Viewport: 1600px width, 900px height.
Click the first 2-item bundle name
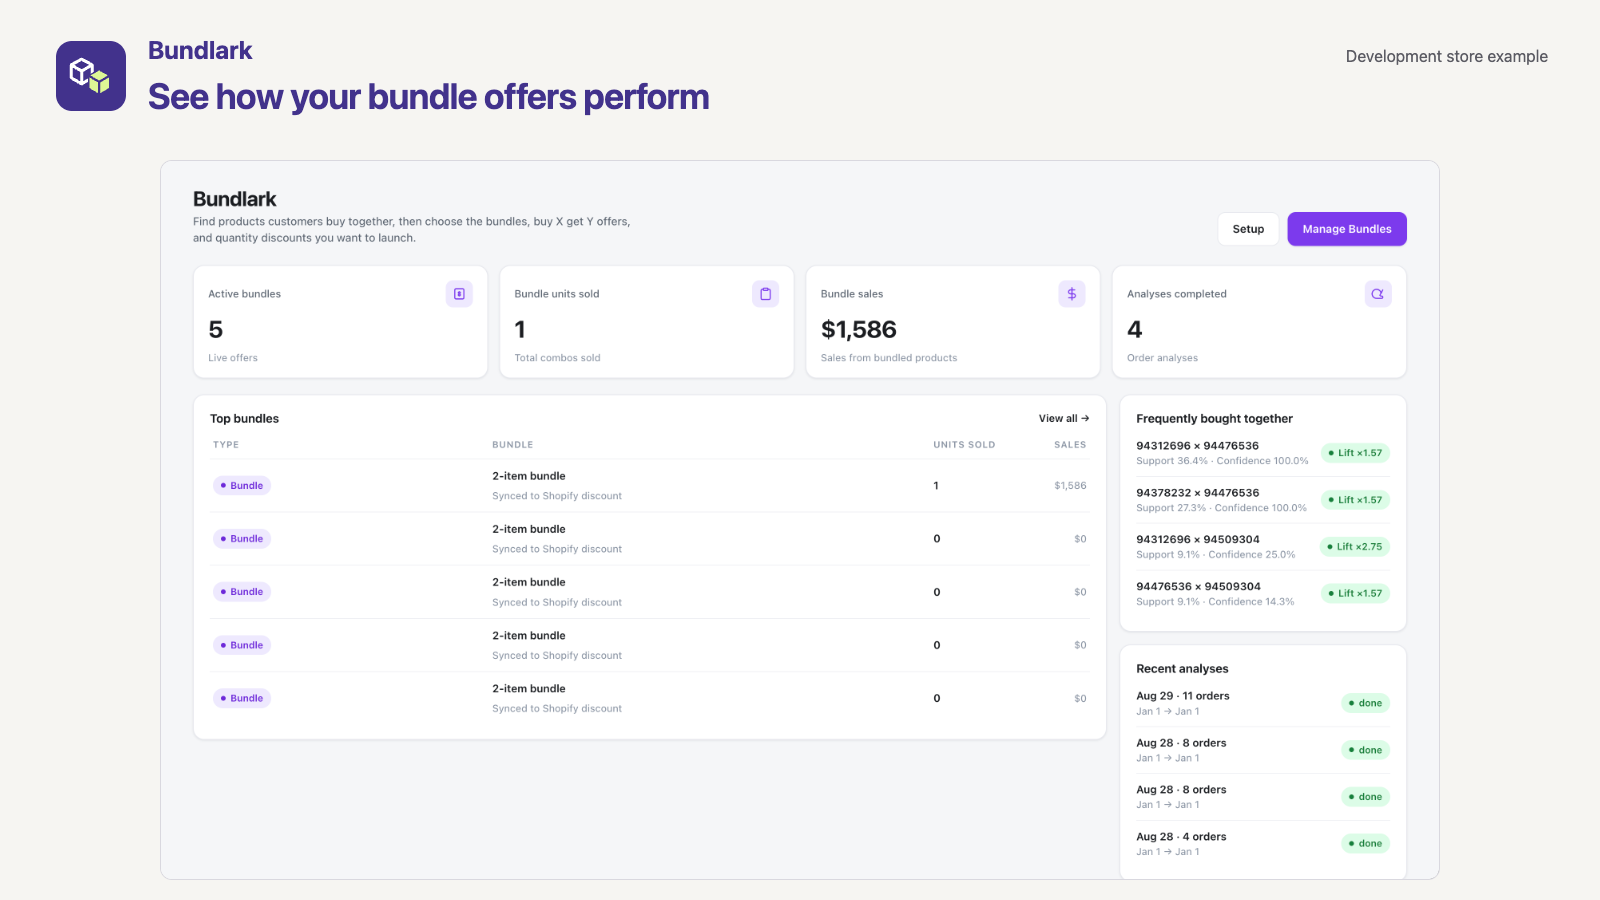click(529, 476)
